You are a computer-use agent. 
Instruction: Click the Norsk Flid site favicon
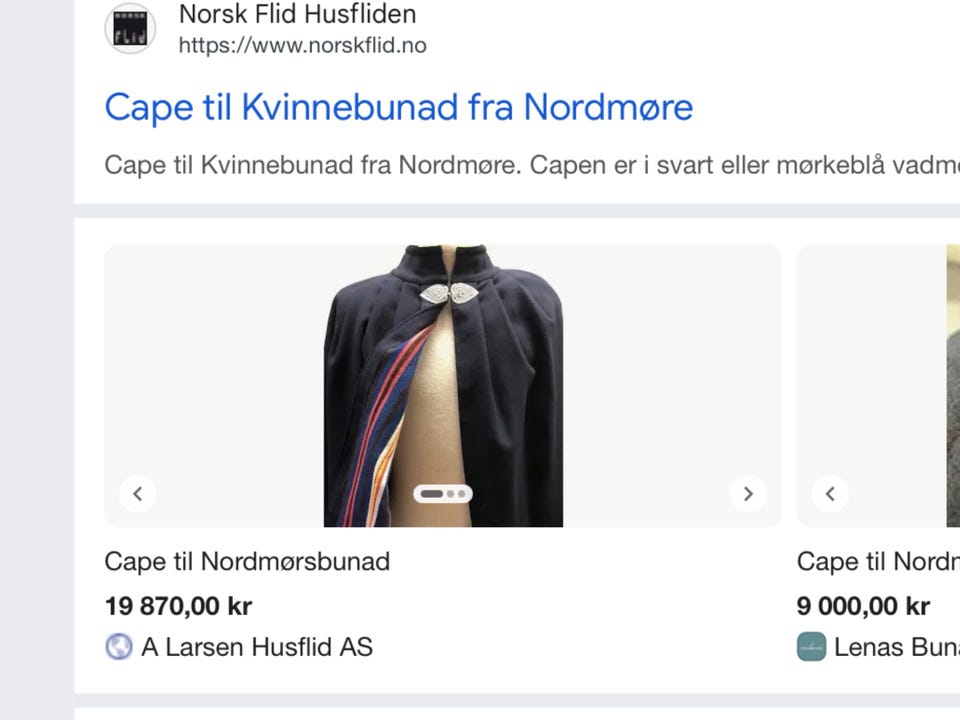pos(130,28)
